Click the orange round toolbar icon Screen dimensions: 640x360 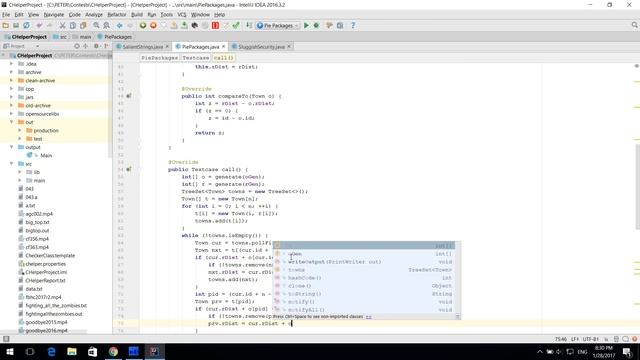tap(153, 25)
